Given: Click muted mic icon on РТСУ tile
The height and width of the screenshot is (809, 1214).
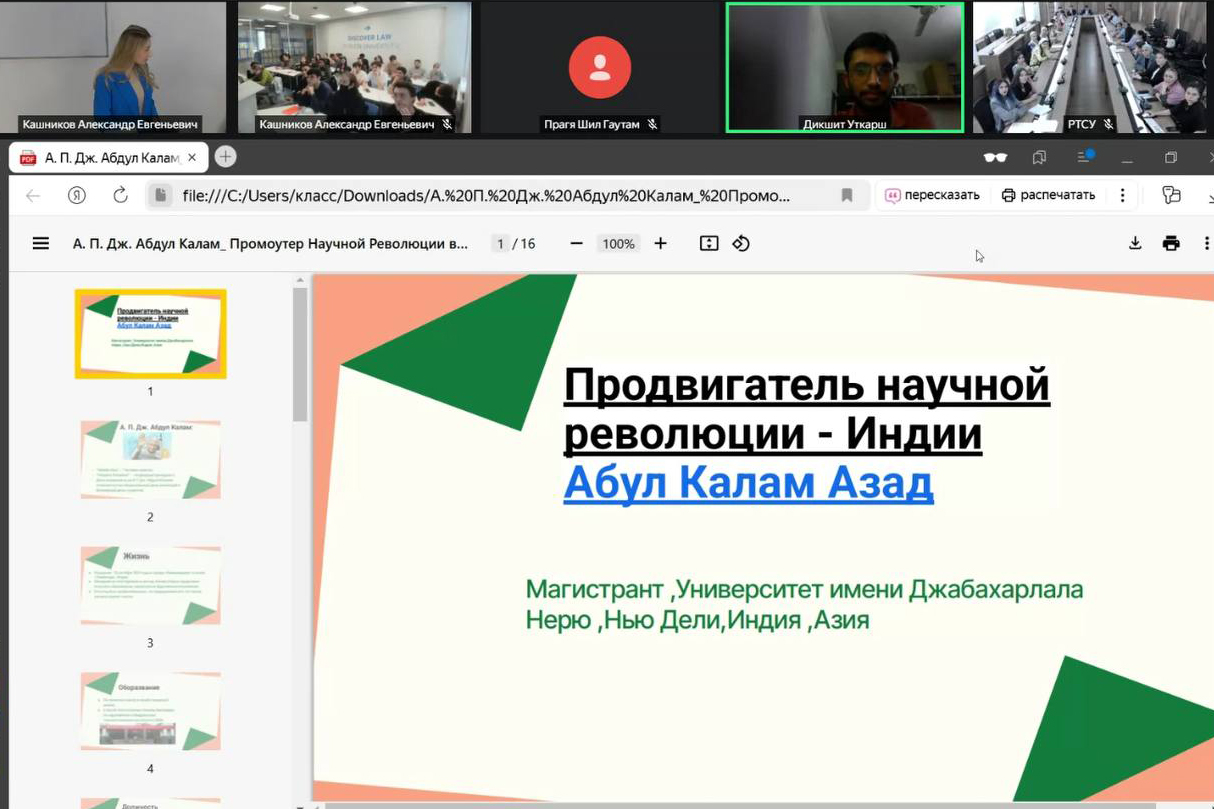Looking at the screenshot, I should tap(1108, 124).
